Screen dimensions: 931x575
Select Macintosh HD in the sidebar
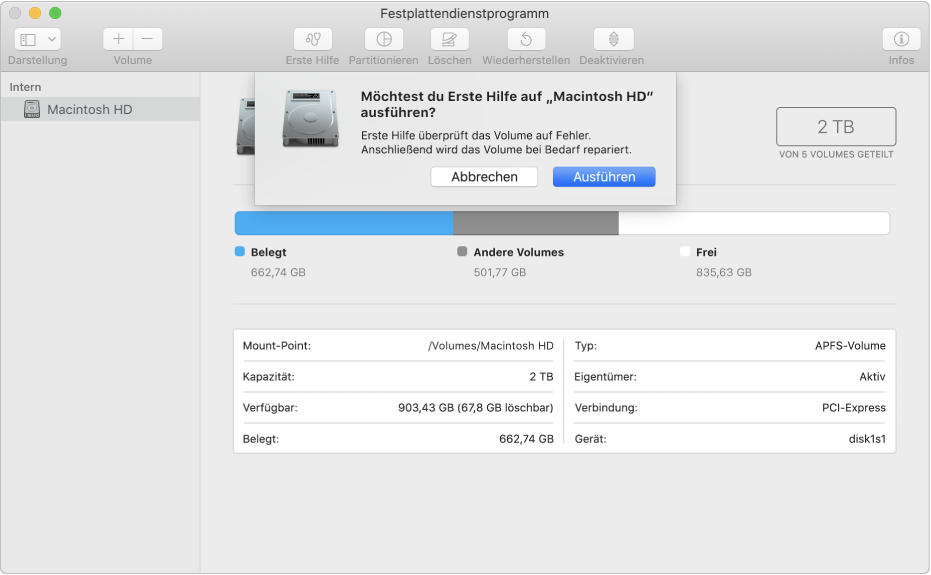tap(100, 109)
